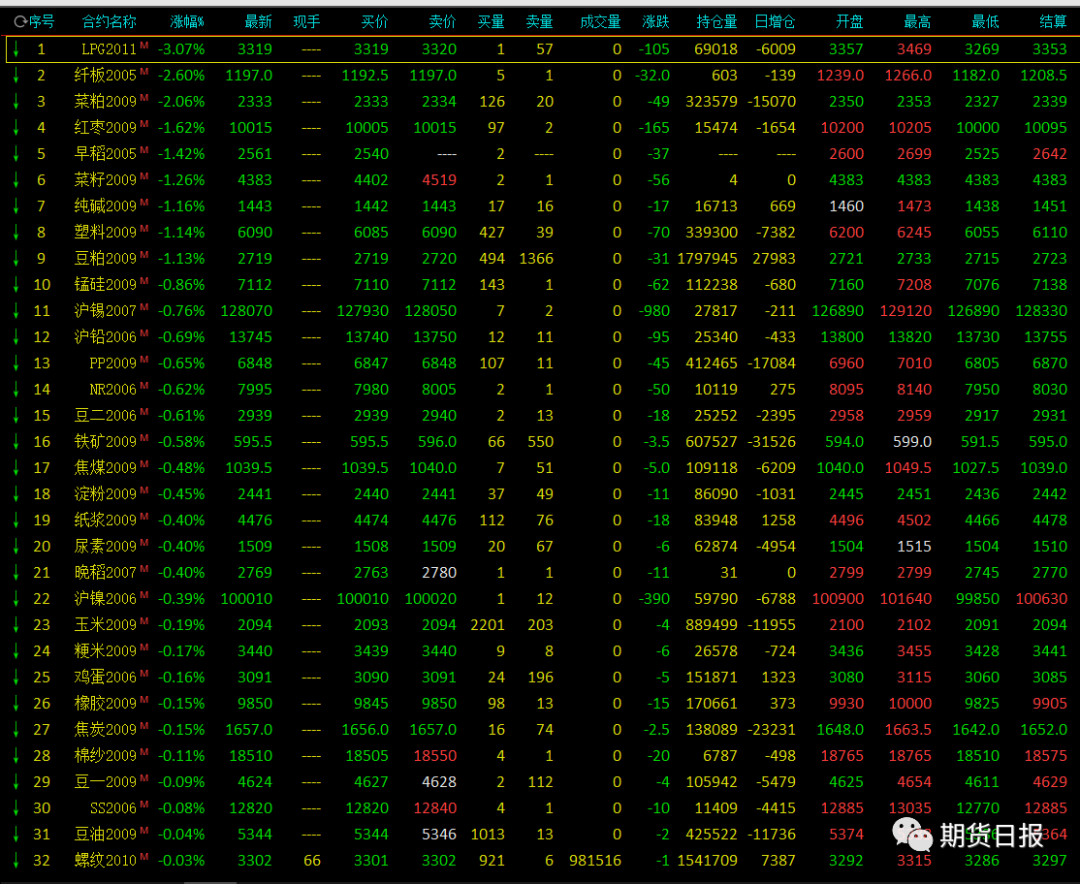Click 持仓量 value 1797945 for 豆粕2009
The width and height of the screenshot is (1080, 884).
(x=707, y=259)
